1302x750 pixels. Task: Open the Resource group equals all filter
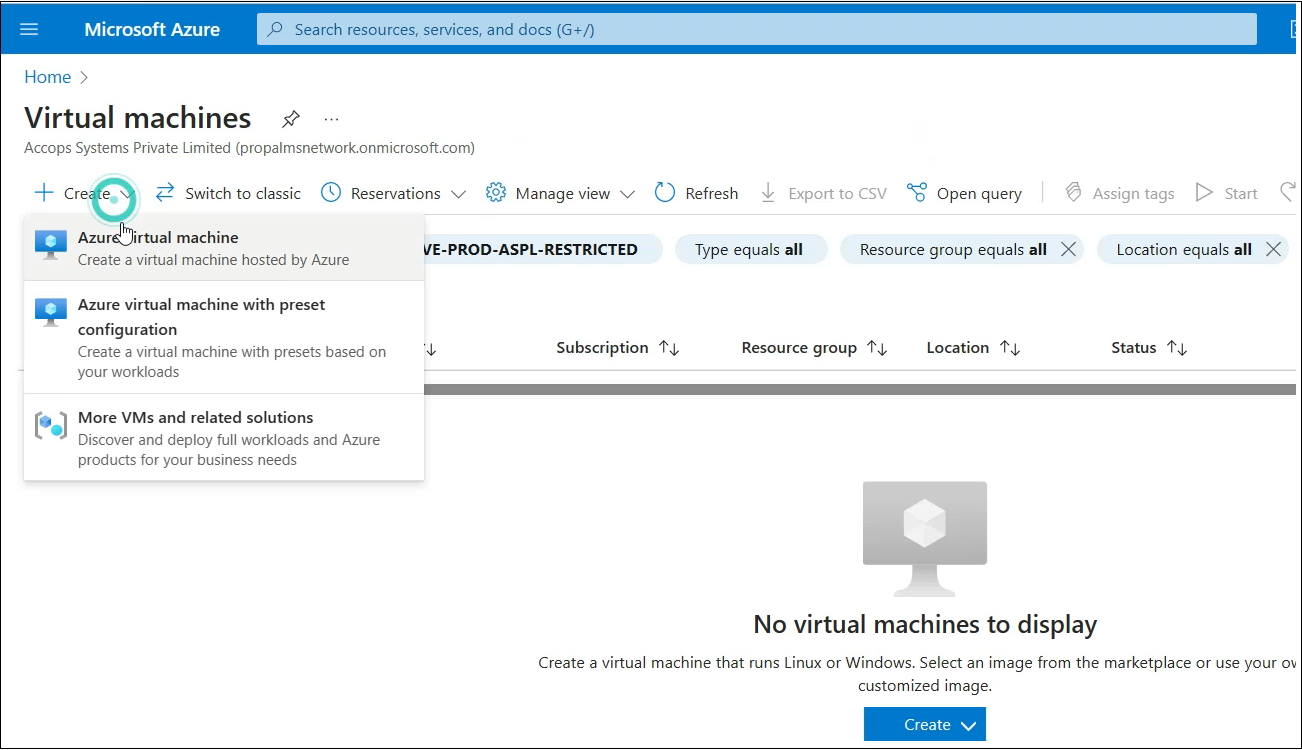953,249
